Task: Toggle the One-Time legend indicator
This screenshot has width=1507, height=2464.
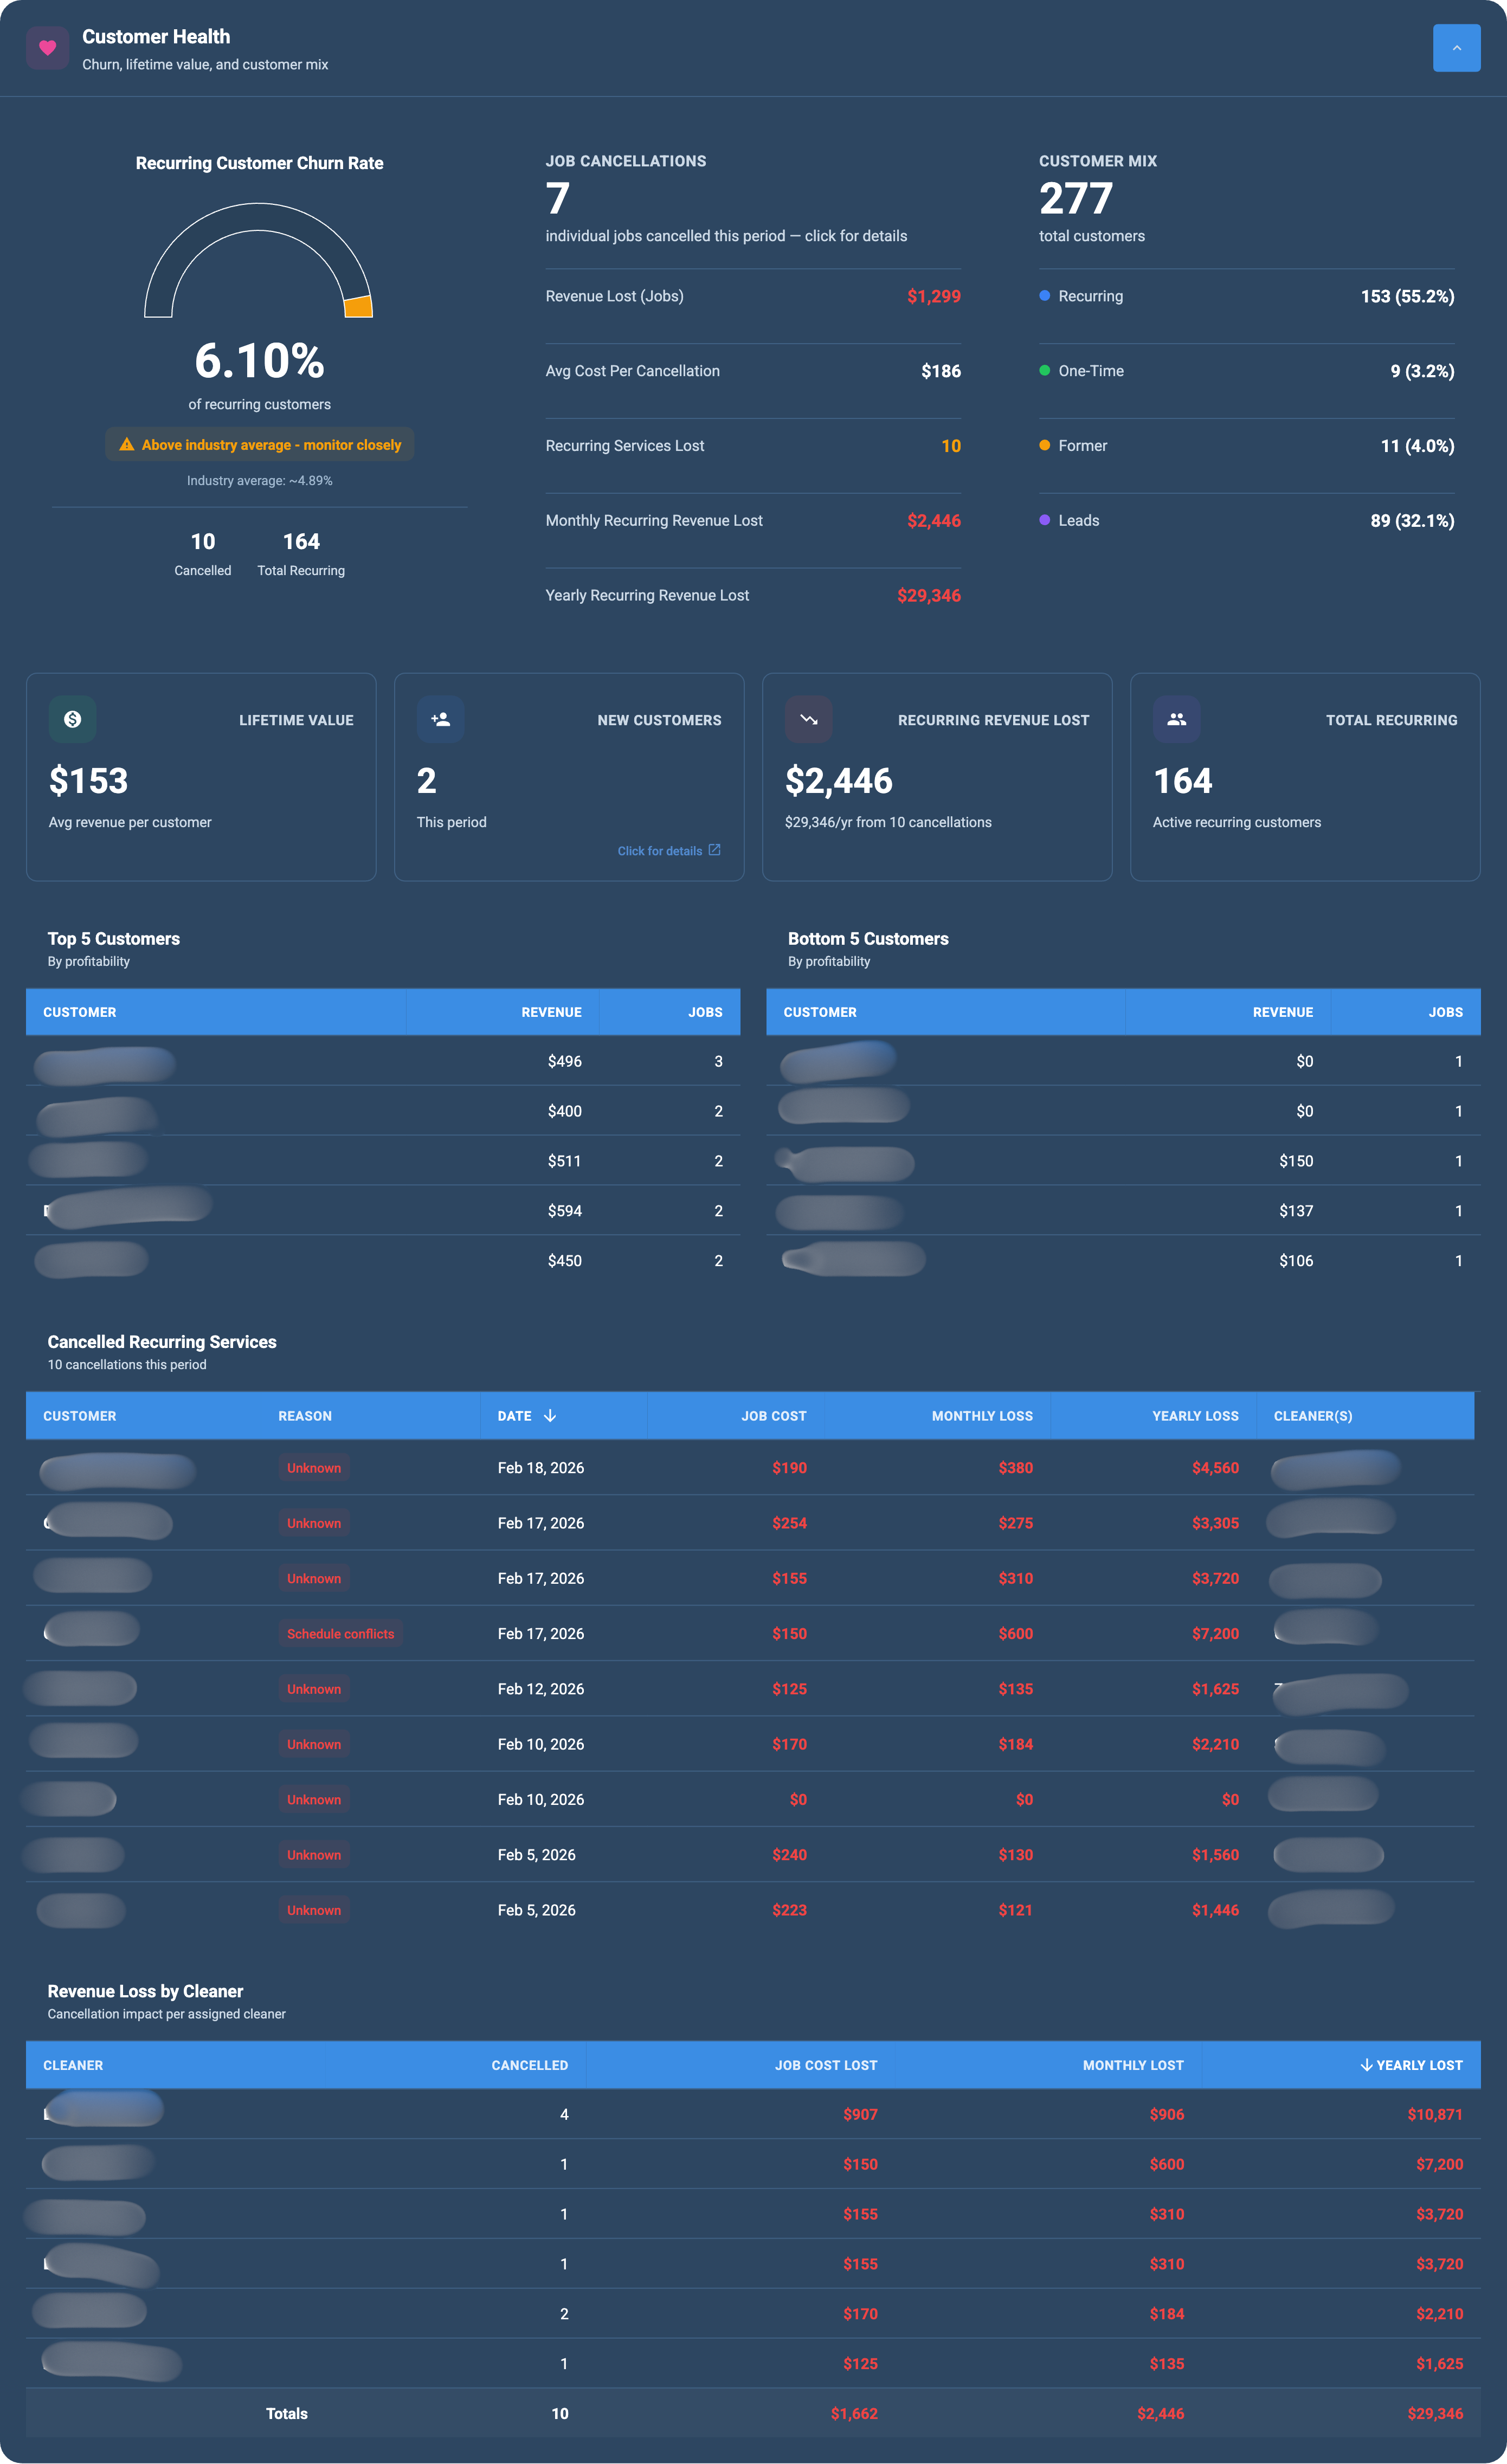Action: click(x=1044, y=370)
